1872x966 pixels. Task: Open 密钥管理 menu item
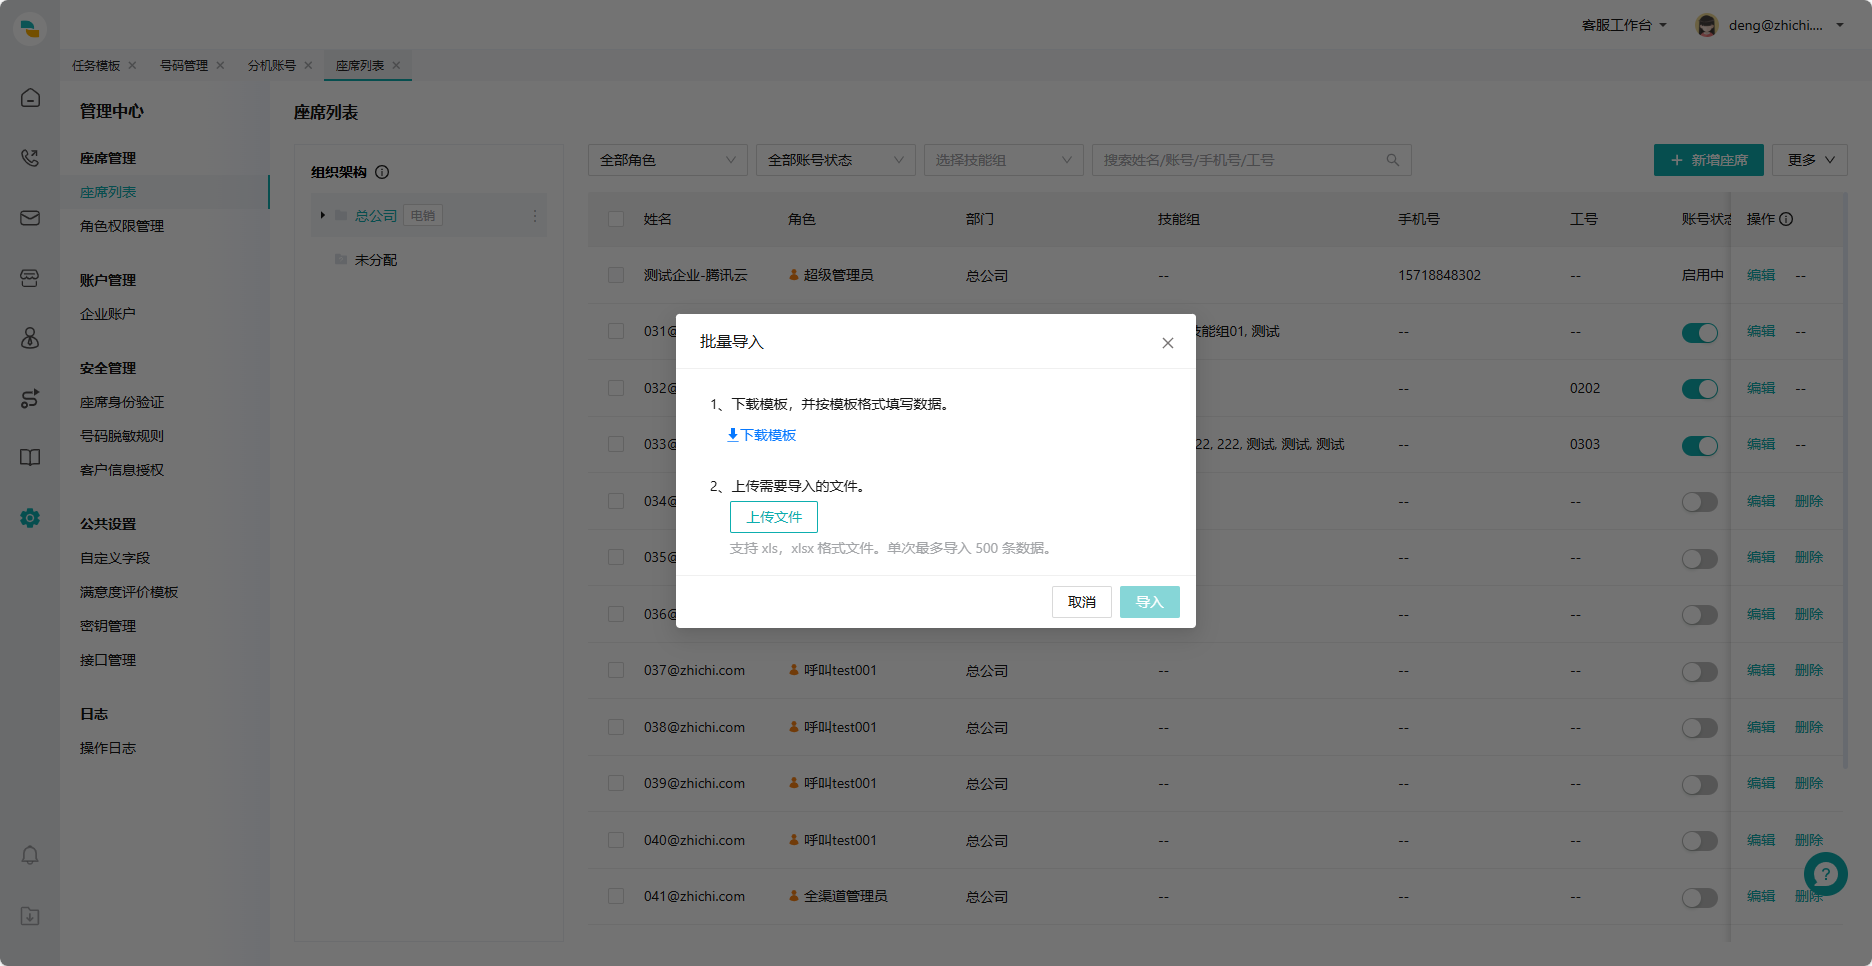pyautogui.click(x=108, y=626)
